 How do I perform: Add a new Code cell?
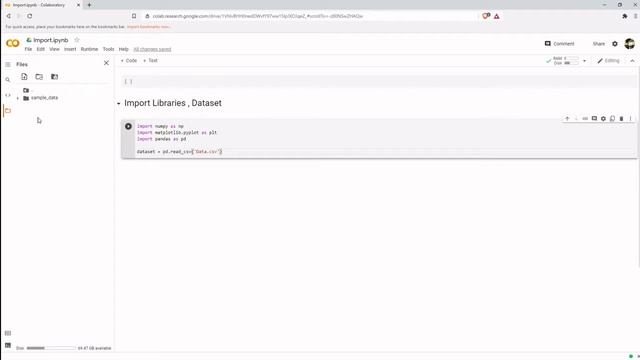point(129,60)
